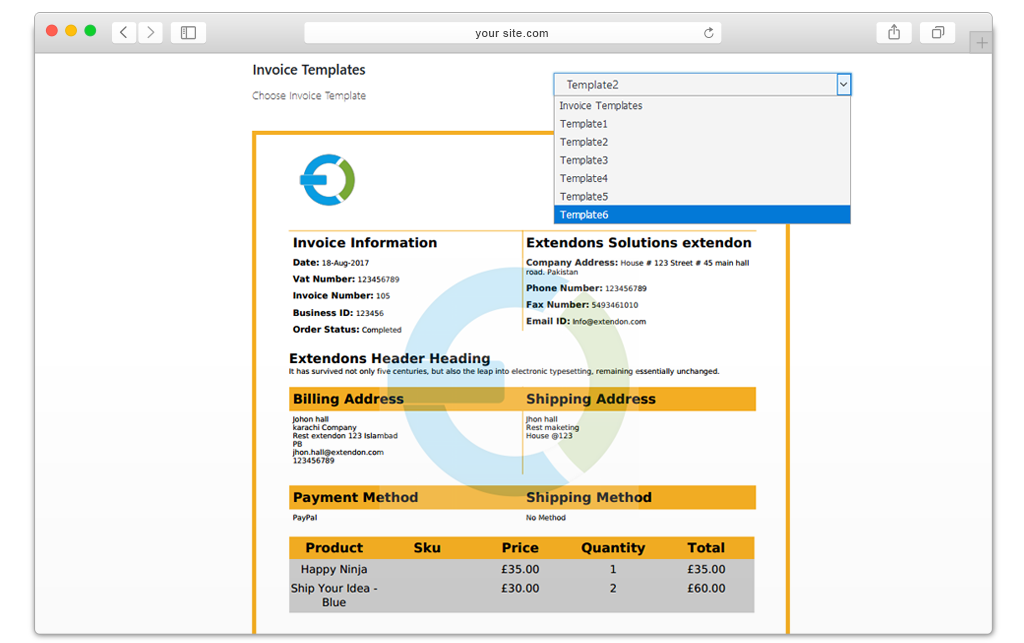Screen dimensions: 1024x643
Task: Click the Ship Your Idea - Blue product
Action: pyautogui.click(x=334, y=595)
